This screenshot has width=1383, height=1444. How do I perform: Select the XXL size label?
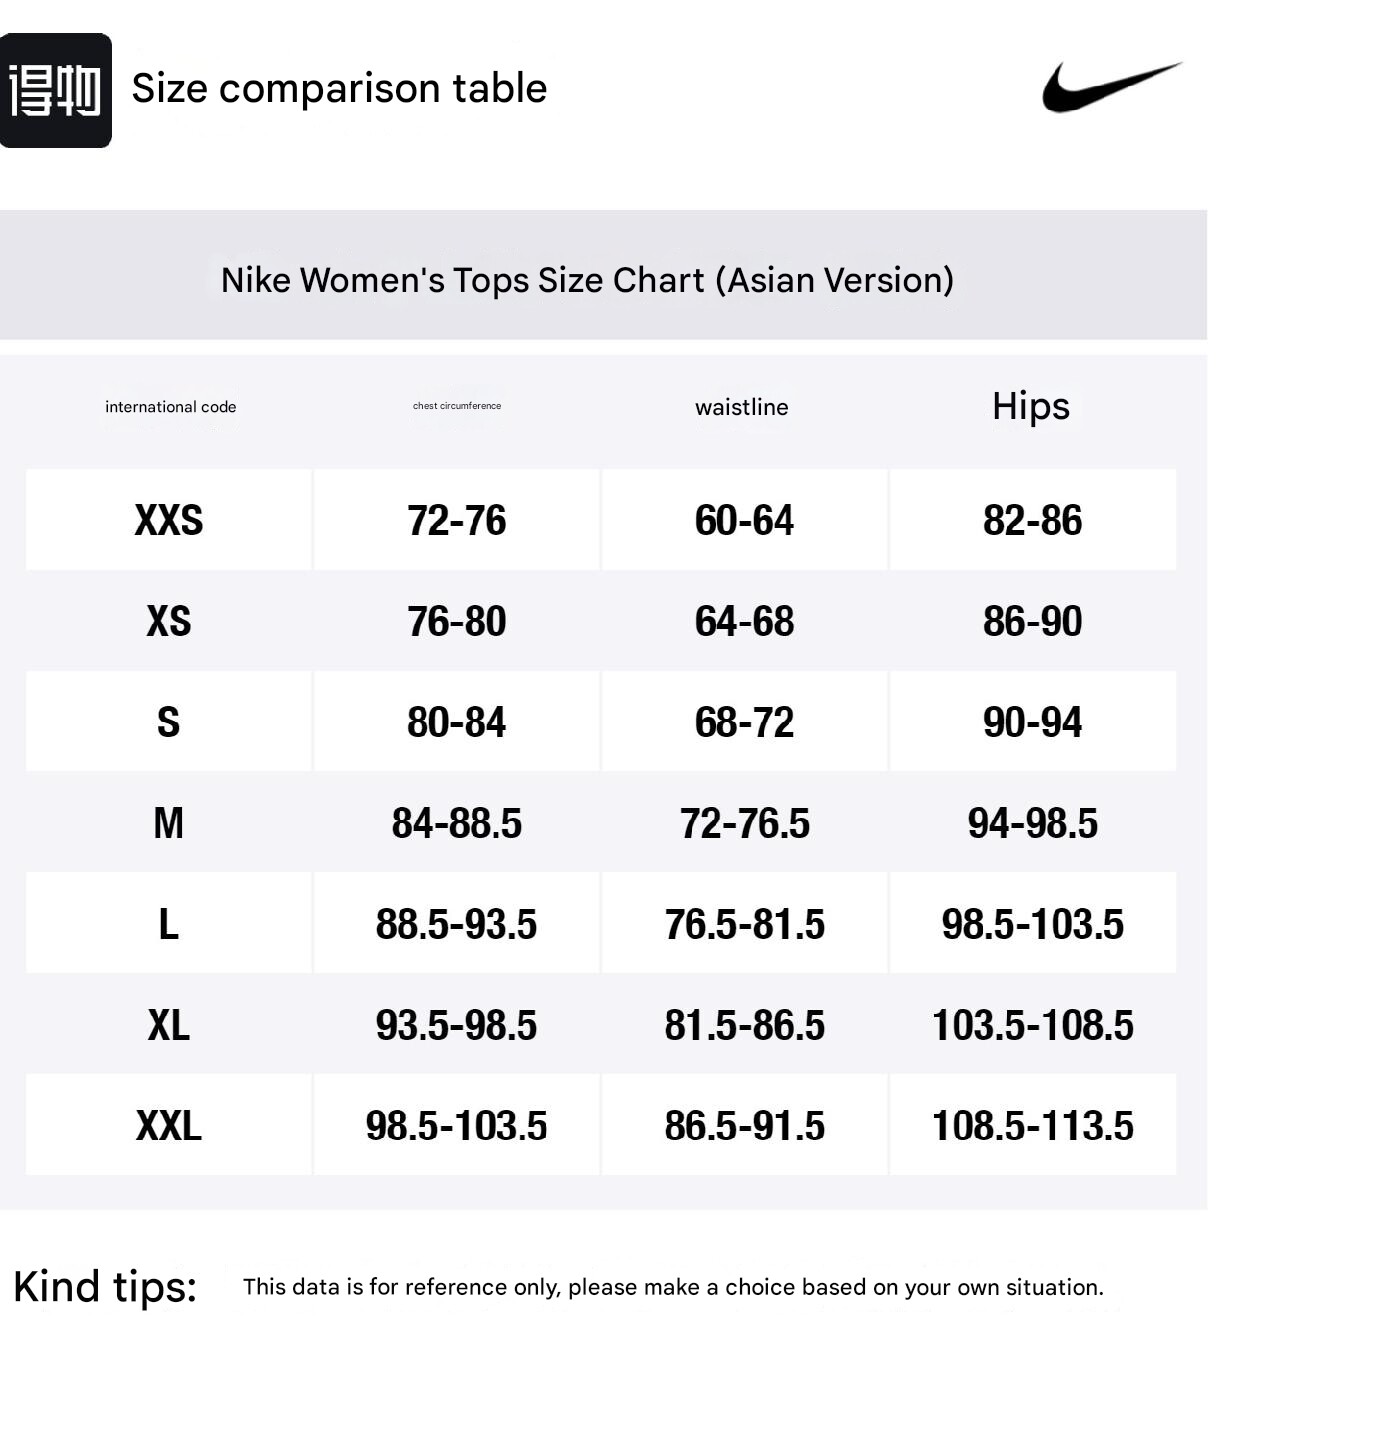pos(168,1125)
